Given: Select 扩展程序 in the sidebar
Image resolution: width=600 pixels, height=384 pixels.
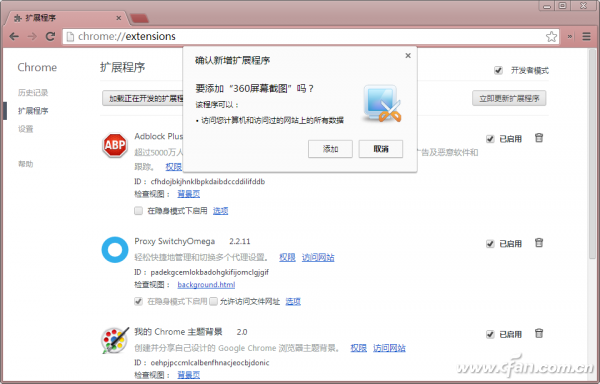Looking at the screenshot, I should click(x=33, y=111).
